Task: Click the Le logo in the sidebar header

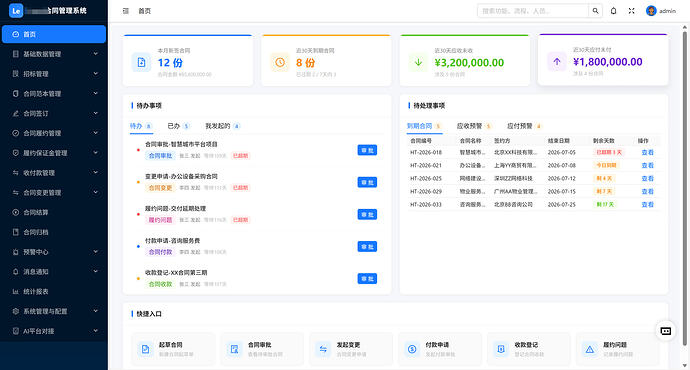Action: (x=16, y=11)
